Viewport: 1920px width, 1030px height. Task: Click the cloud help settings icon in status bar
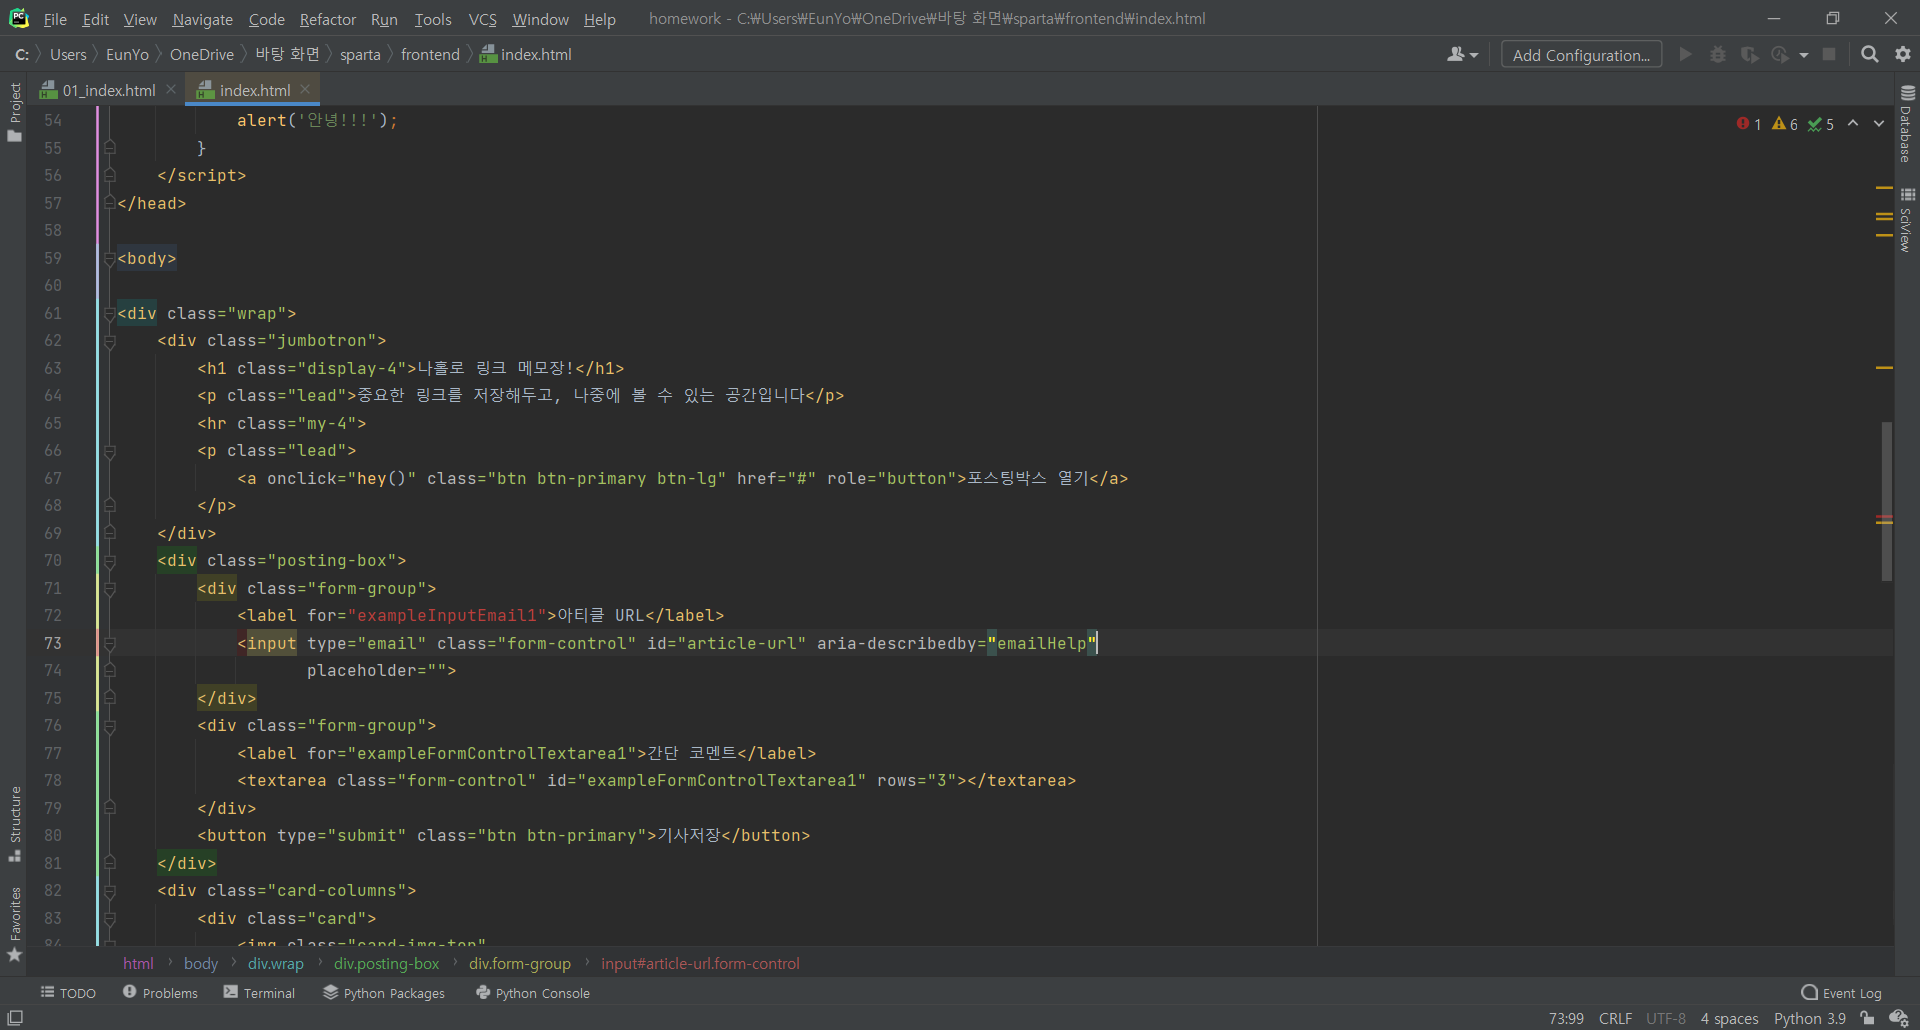pos(1899,1018)
